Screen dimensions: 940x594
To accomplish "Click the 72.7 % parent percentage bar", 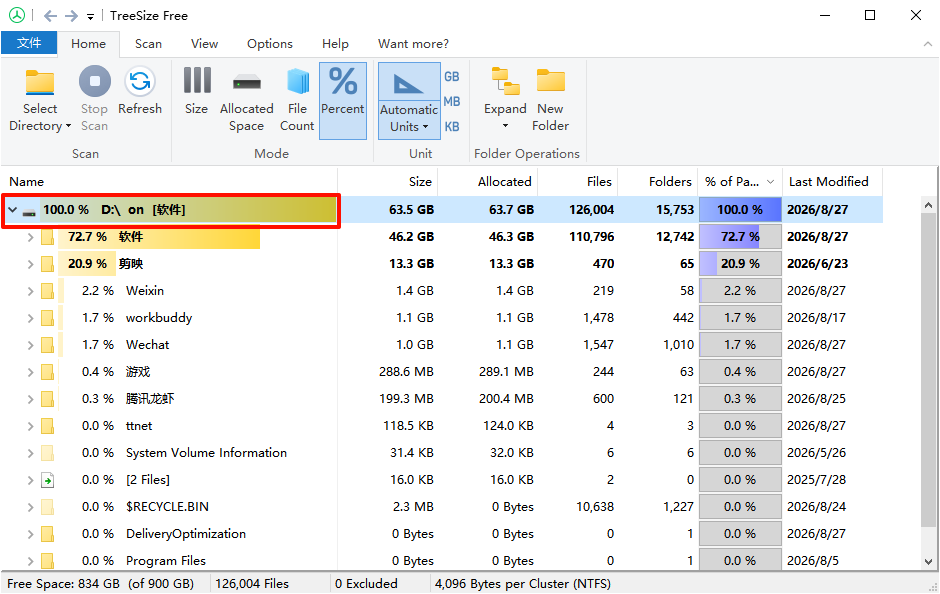I will click(740, 237).
